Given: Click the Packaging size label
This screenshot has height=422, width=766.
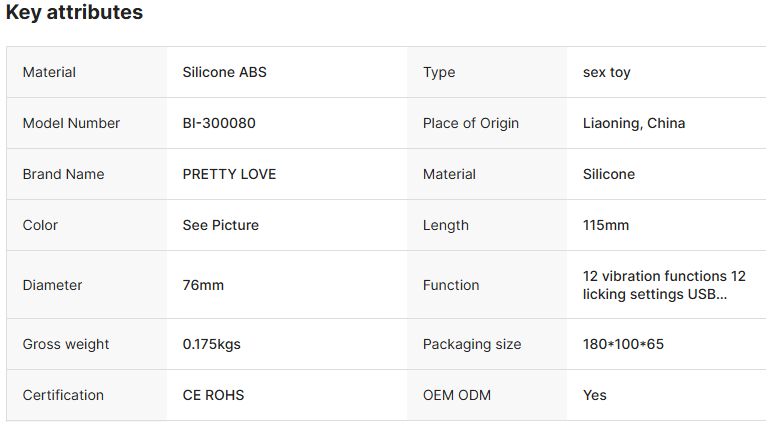Looking at the screenshot, I should tap(472, 344).
